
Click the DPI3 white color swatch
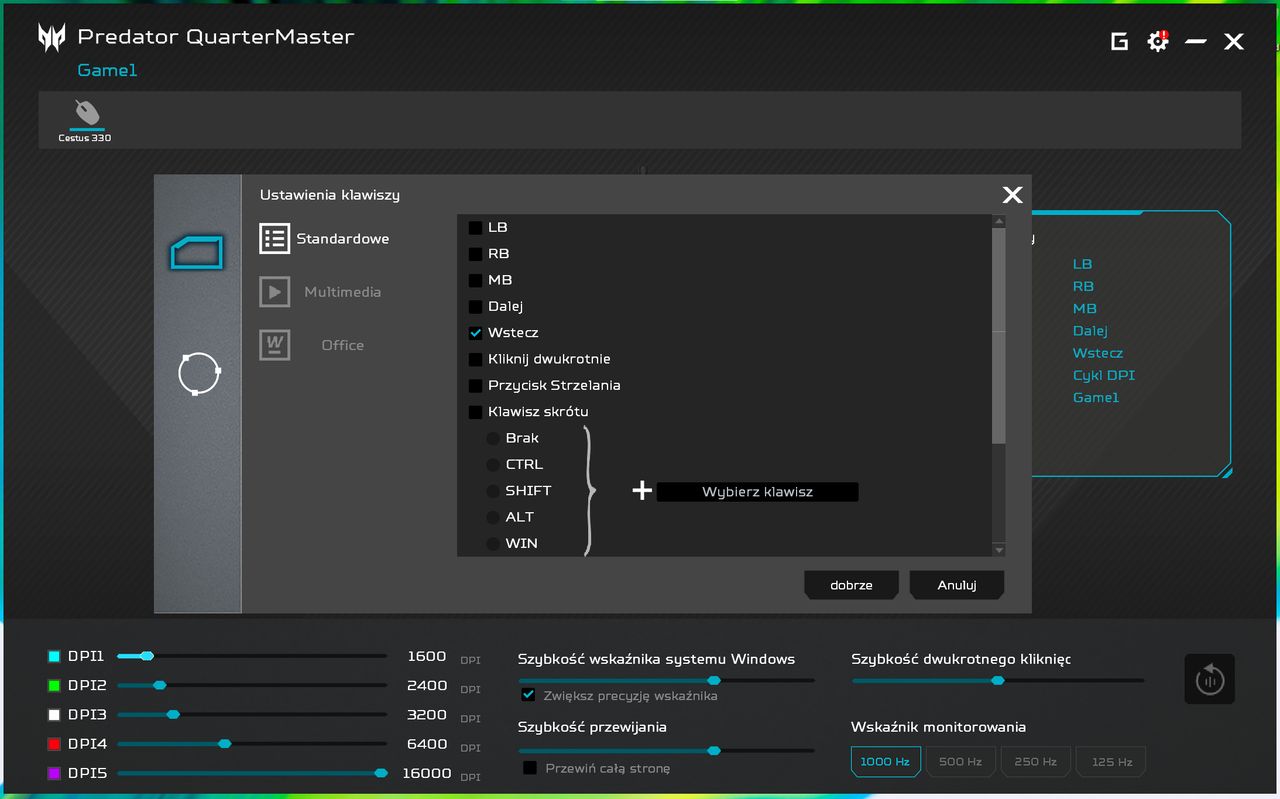click(54, 715)
